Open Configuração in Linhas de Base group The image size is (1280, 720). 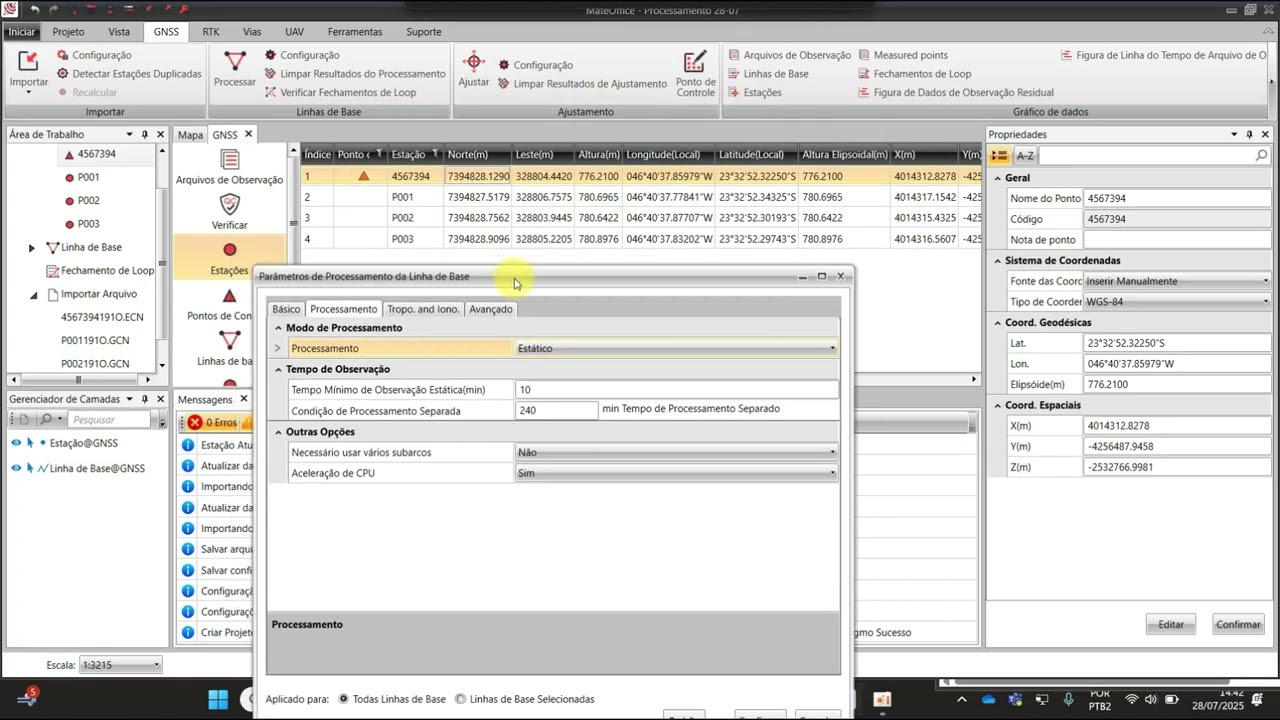point(302,55)
